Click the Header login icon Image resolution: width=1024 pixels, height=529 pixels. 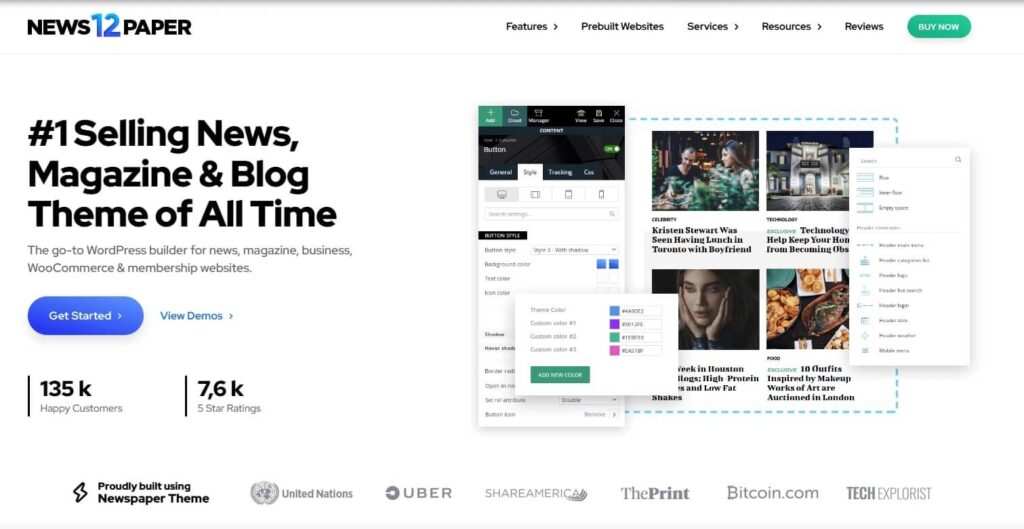[x=865, y=306]
